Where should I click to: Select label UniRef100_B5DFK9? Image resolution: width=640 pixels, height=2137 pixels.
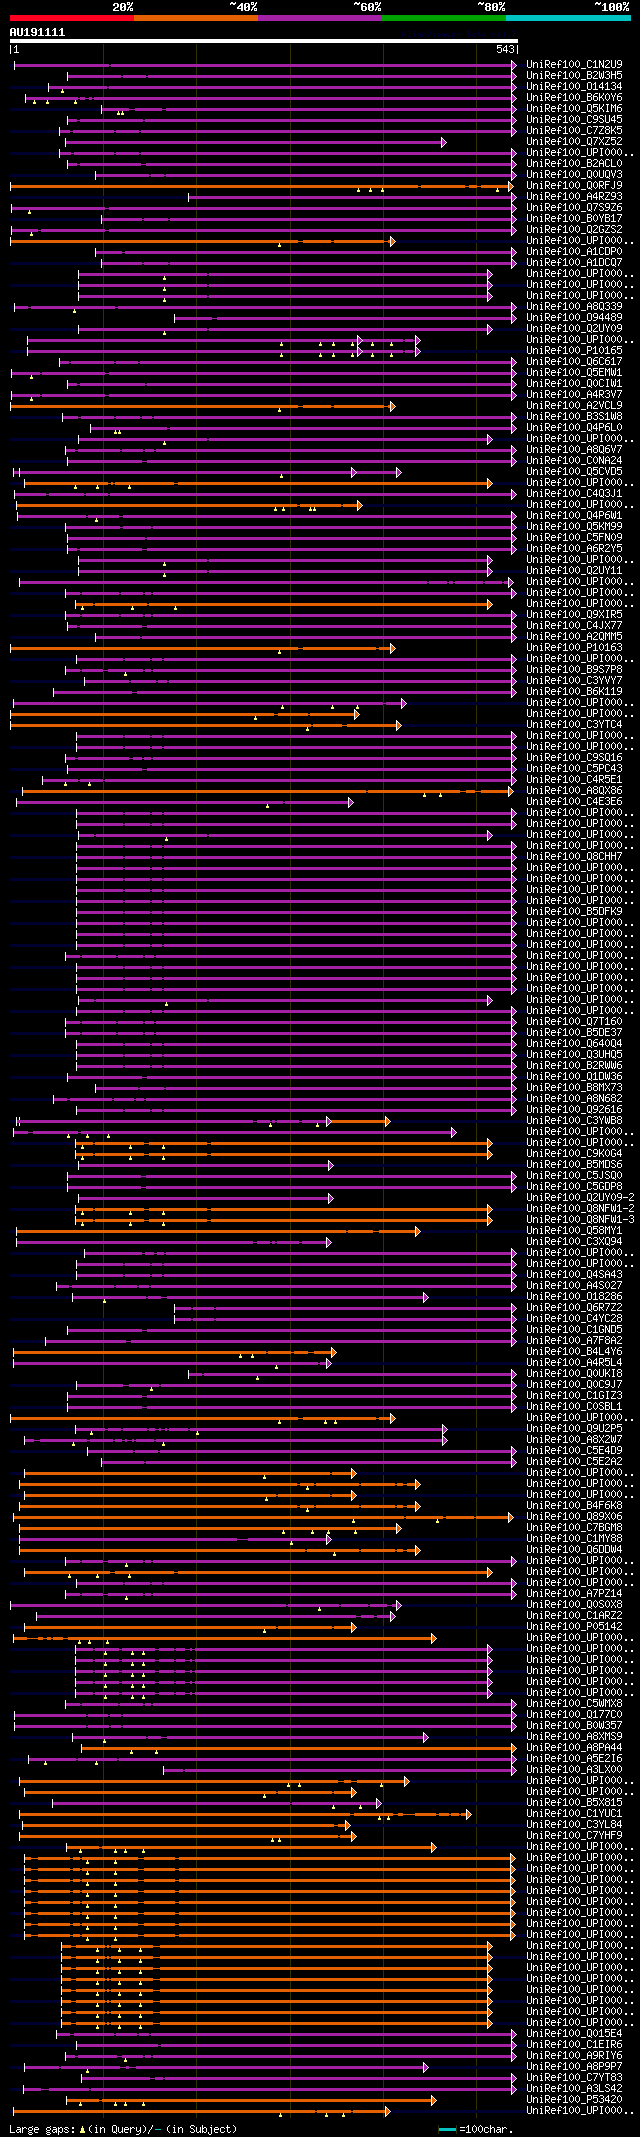point(574,911)
